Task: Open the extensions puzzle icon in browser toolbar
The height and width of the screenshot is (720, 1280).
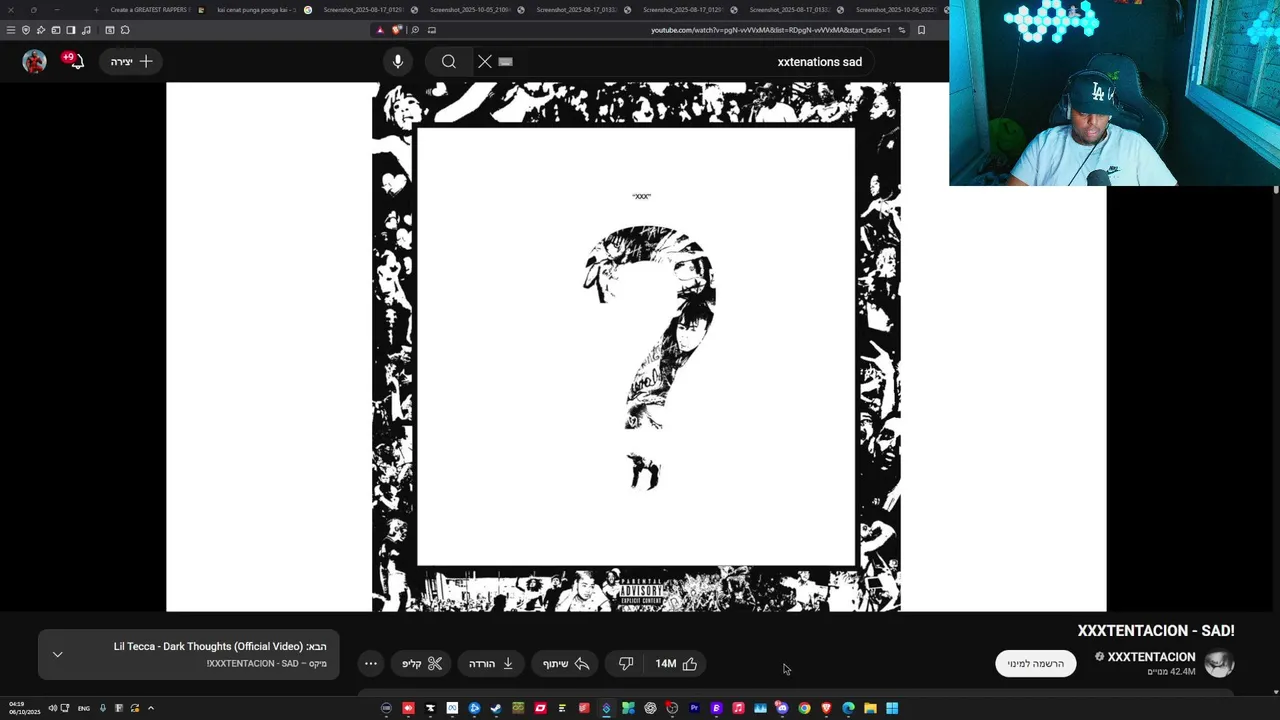Action: 125,30
